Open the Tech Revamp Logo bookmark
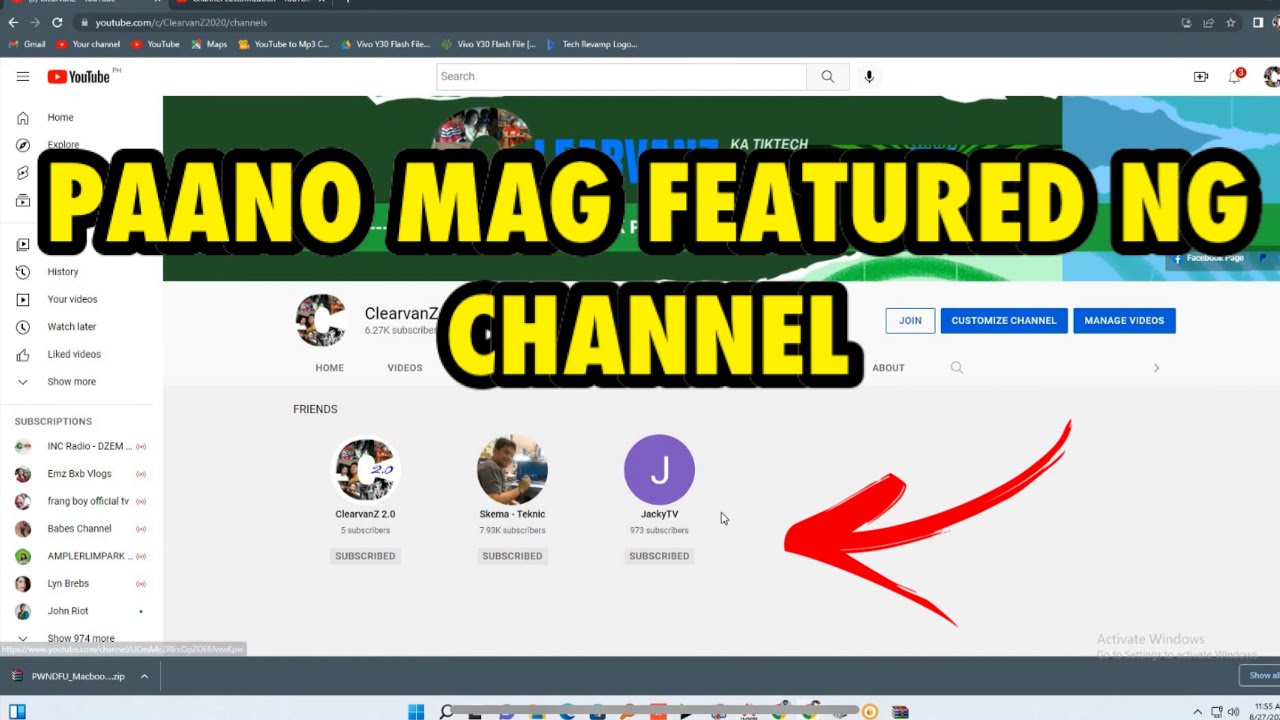1280x720 pixels. [592, 44]
